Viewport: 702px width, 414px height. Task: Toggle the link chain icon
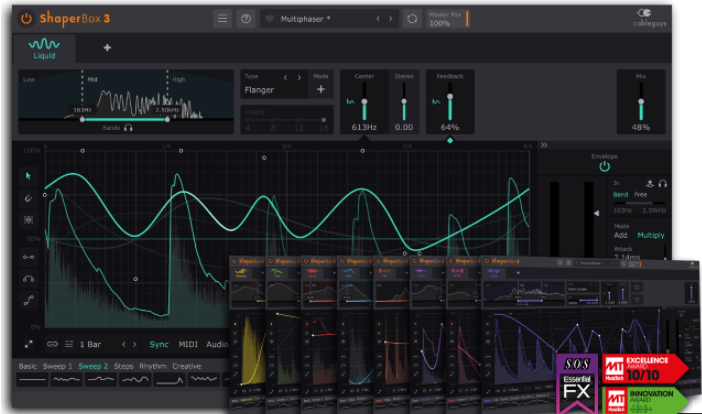coord(52,344)
